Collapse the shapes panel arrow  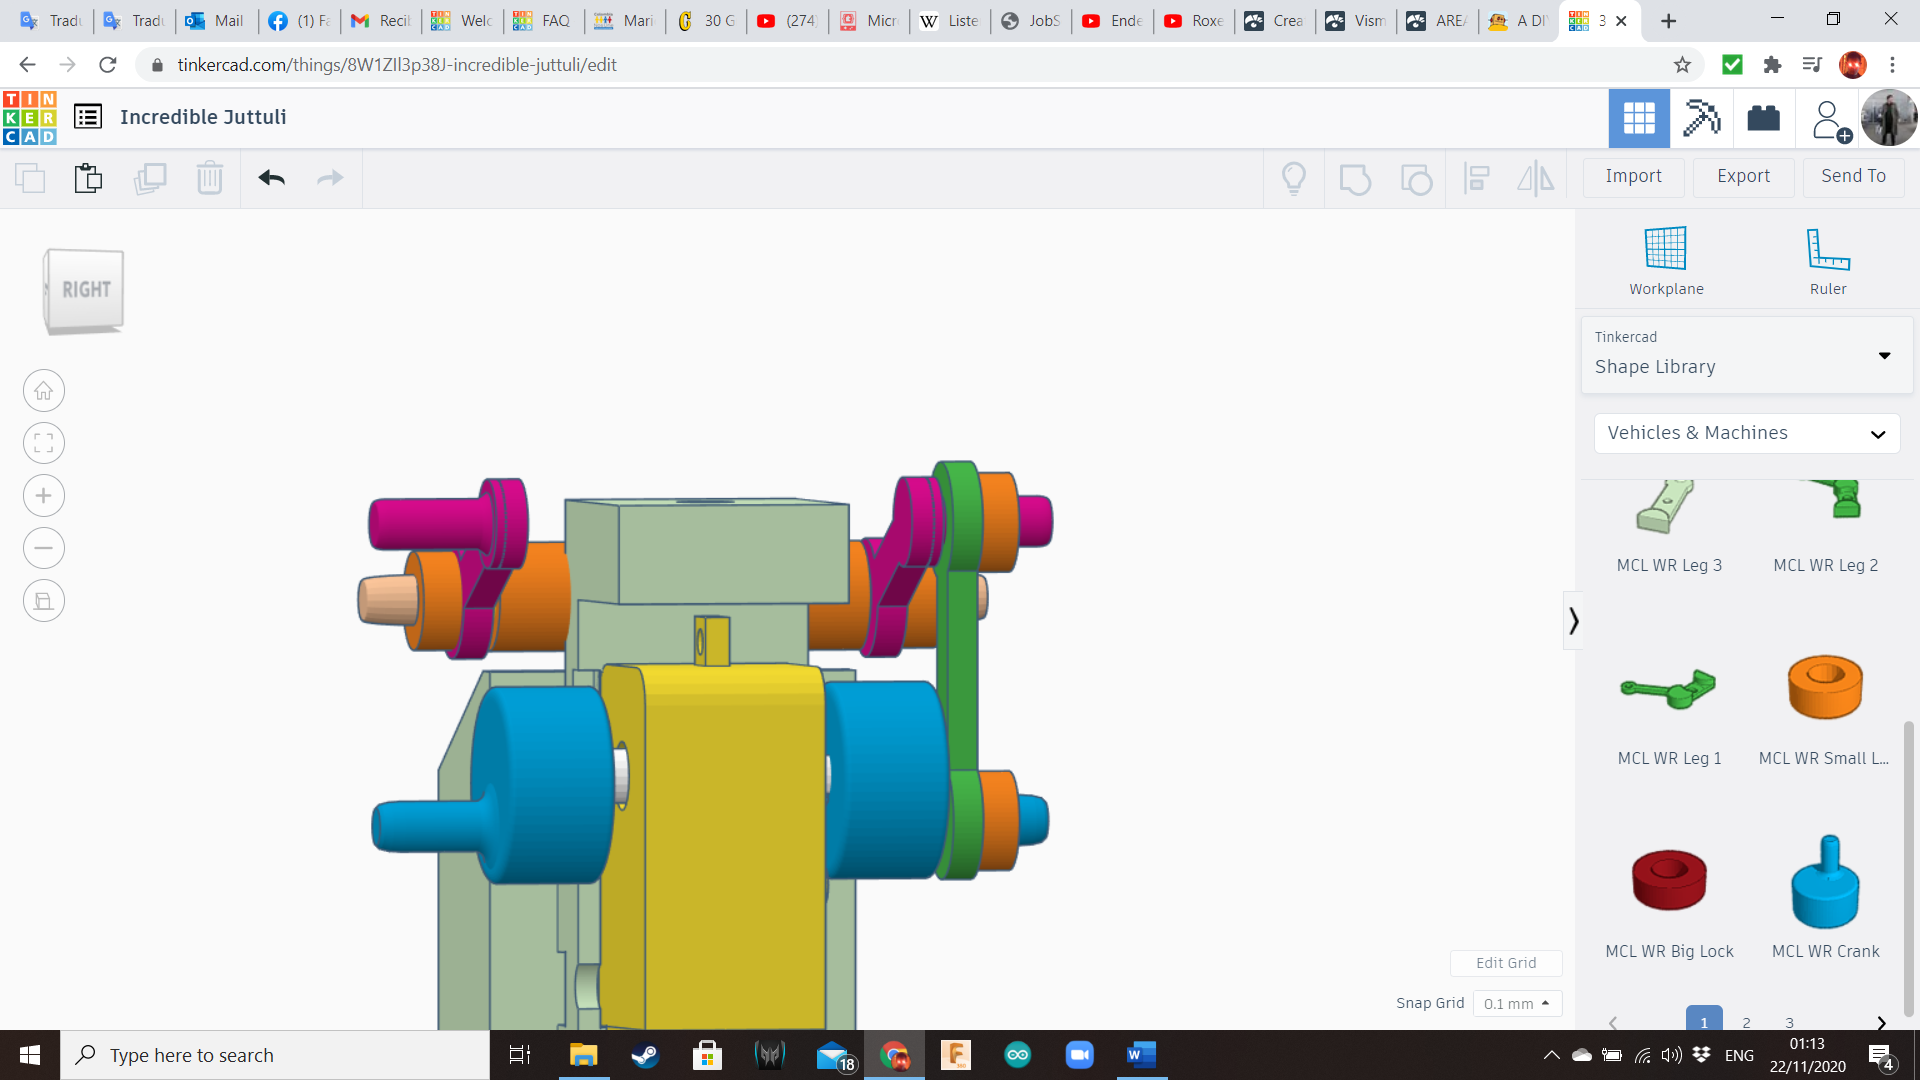pyautogui.click(x=1573, y=621)
